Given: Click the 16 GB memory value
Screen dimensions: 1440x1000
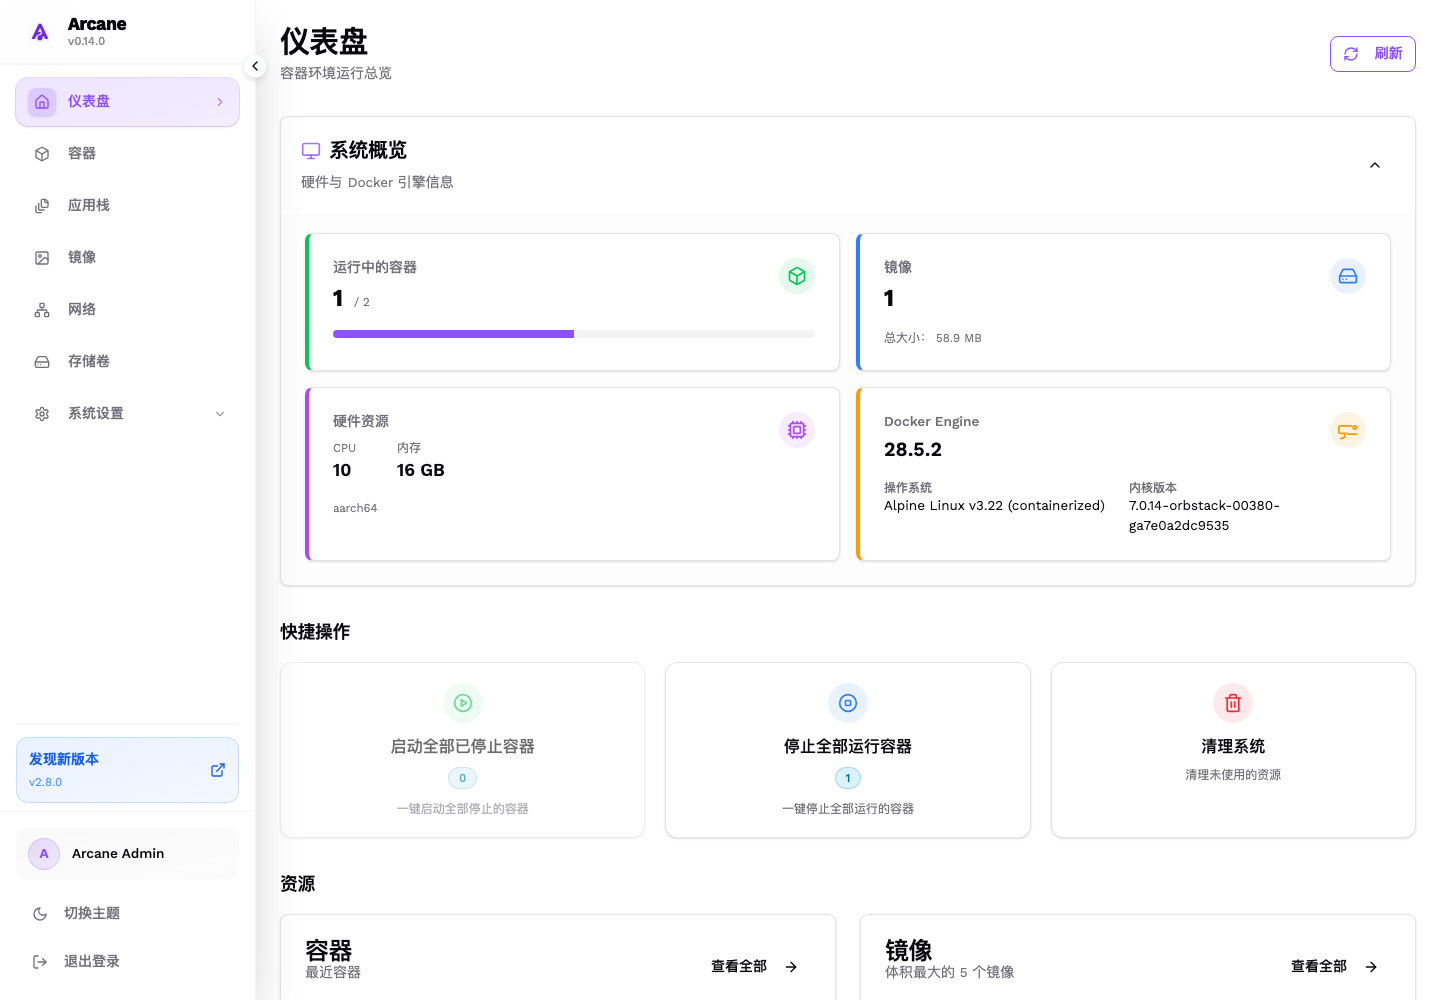Looking at the screenshot, I should (421, 471).
